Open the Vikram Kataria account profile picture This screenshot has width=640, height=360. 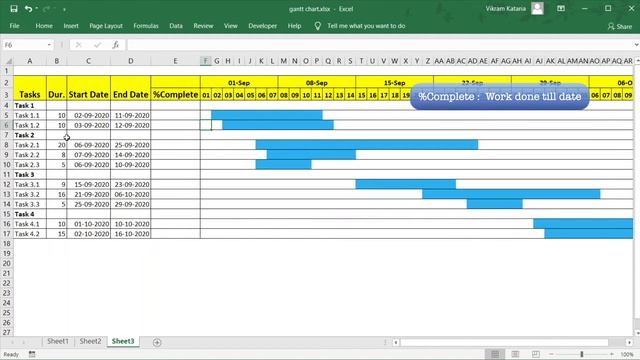click(x=537, y=9)
